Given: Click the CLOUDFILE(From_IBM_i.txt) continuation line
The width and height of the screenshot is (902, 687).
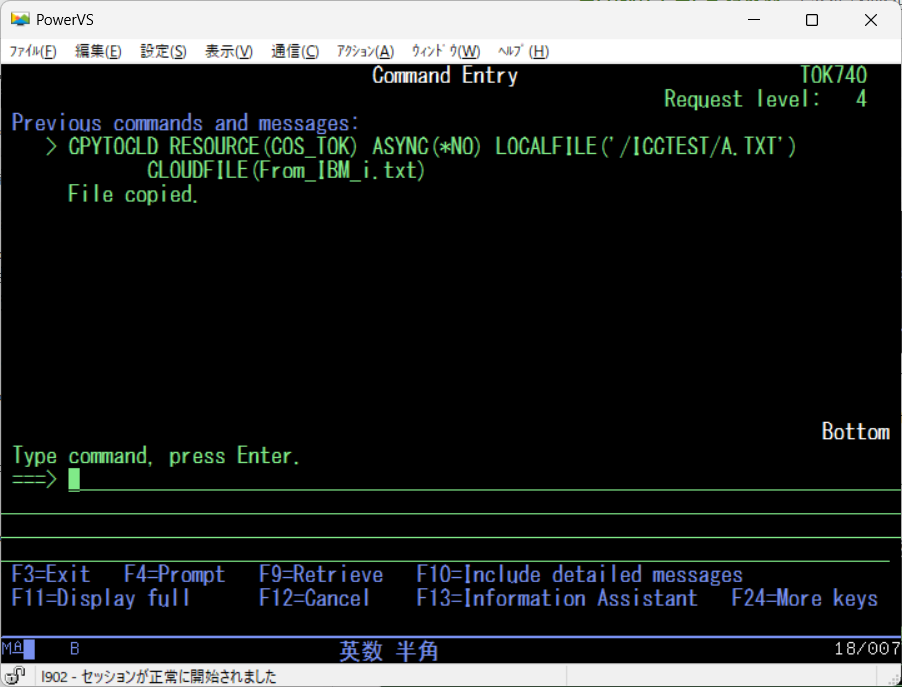Looking at the screenshot, I should 286,170.
